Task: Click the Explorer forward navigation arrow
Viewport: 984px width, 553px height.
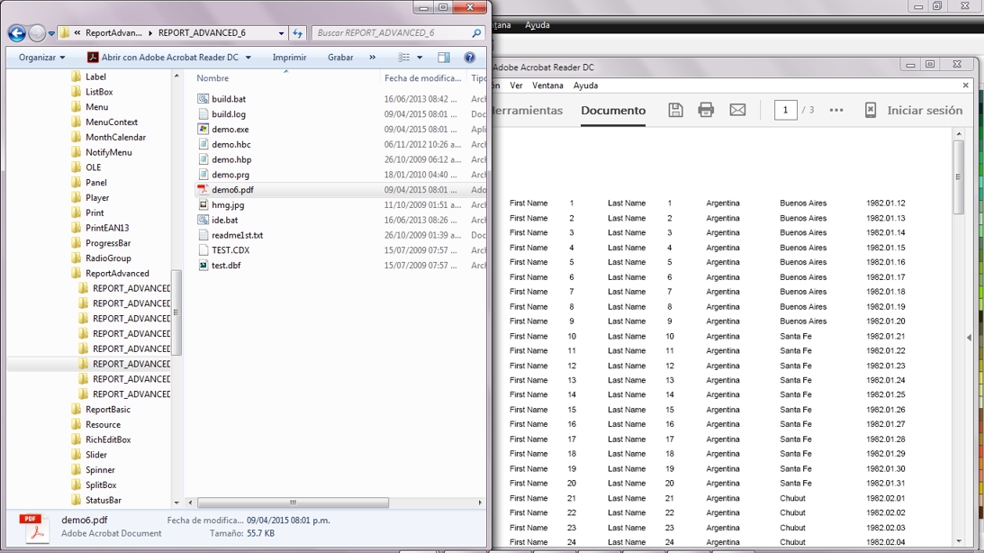Action: click(37, 33)
